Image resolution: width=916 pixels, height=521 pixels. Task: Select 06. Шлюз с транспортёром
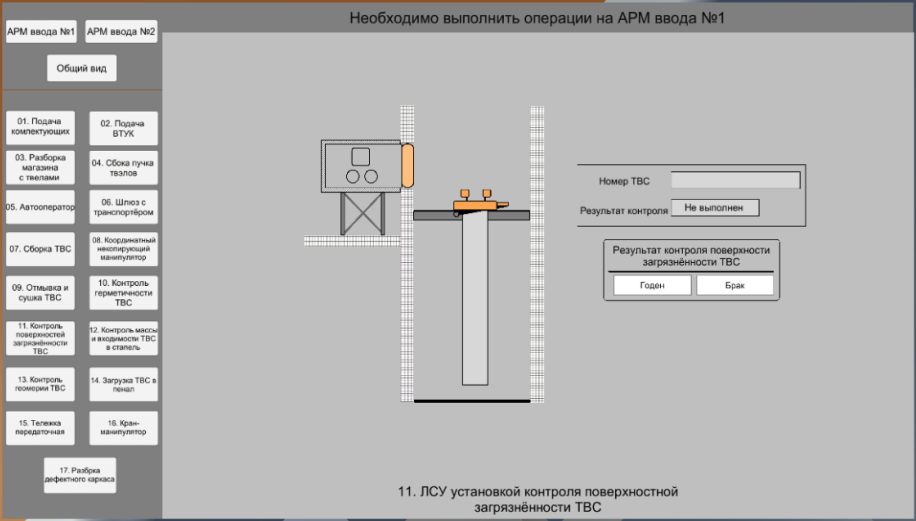coord(123,207)
